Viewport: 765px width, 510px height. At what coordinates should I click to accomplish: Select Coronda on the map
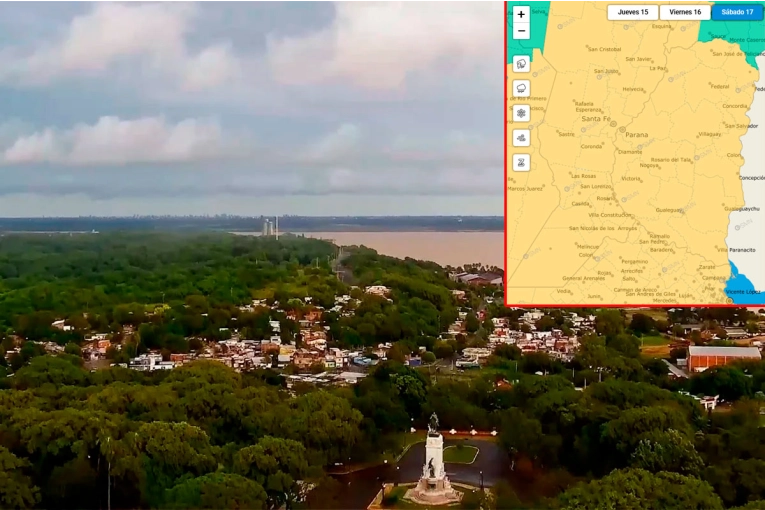591,146
